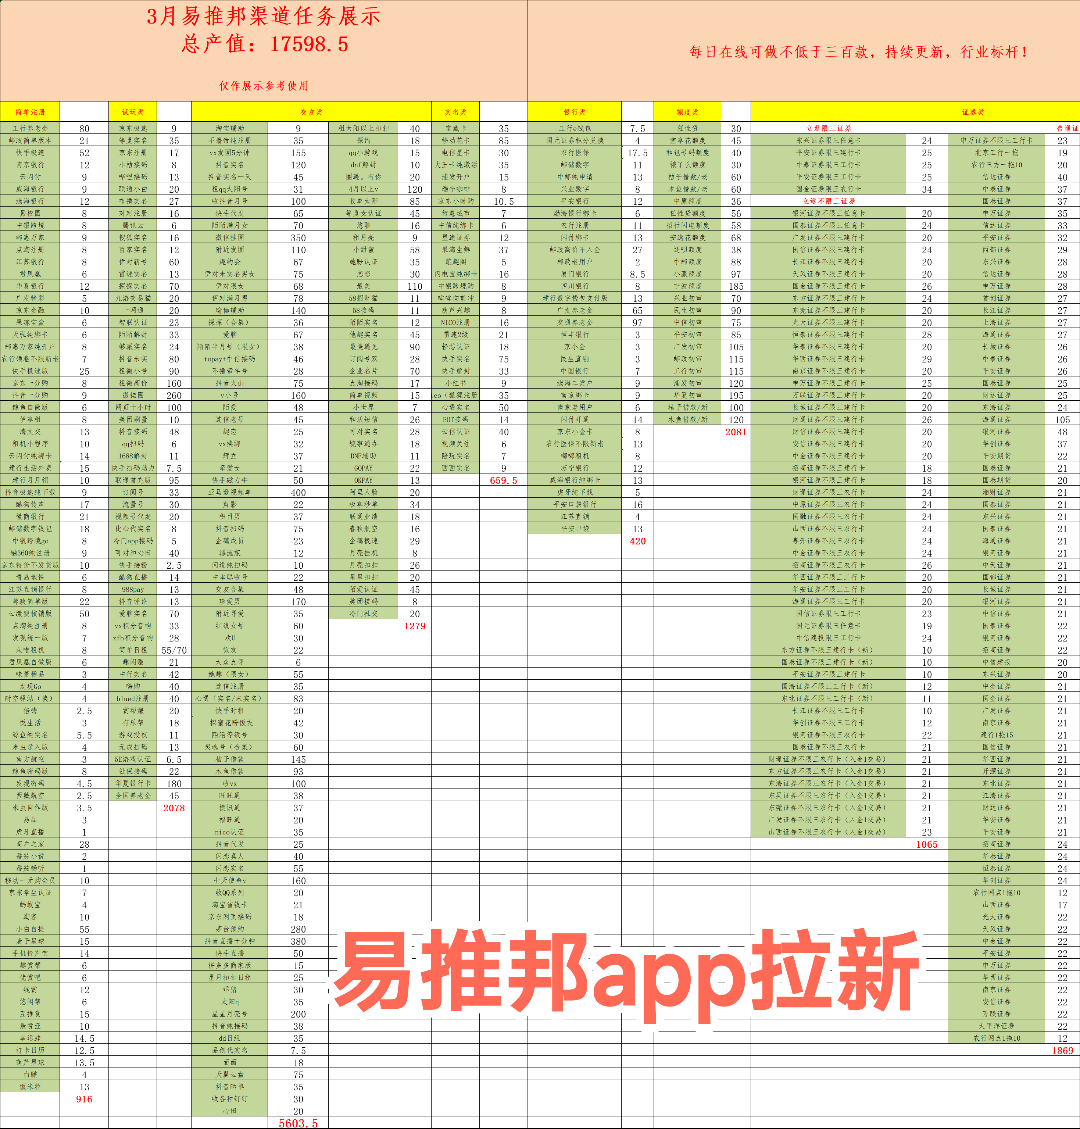Screen dimensions: 1080x1129
Task: Click the red subtotal 916
Action: click(x=84, y=1099)
